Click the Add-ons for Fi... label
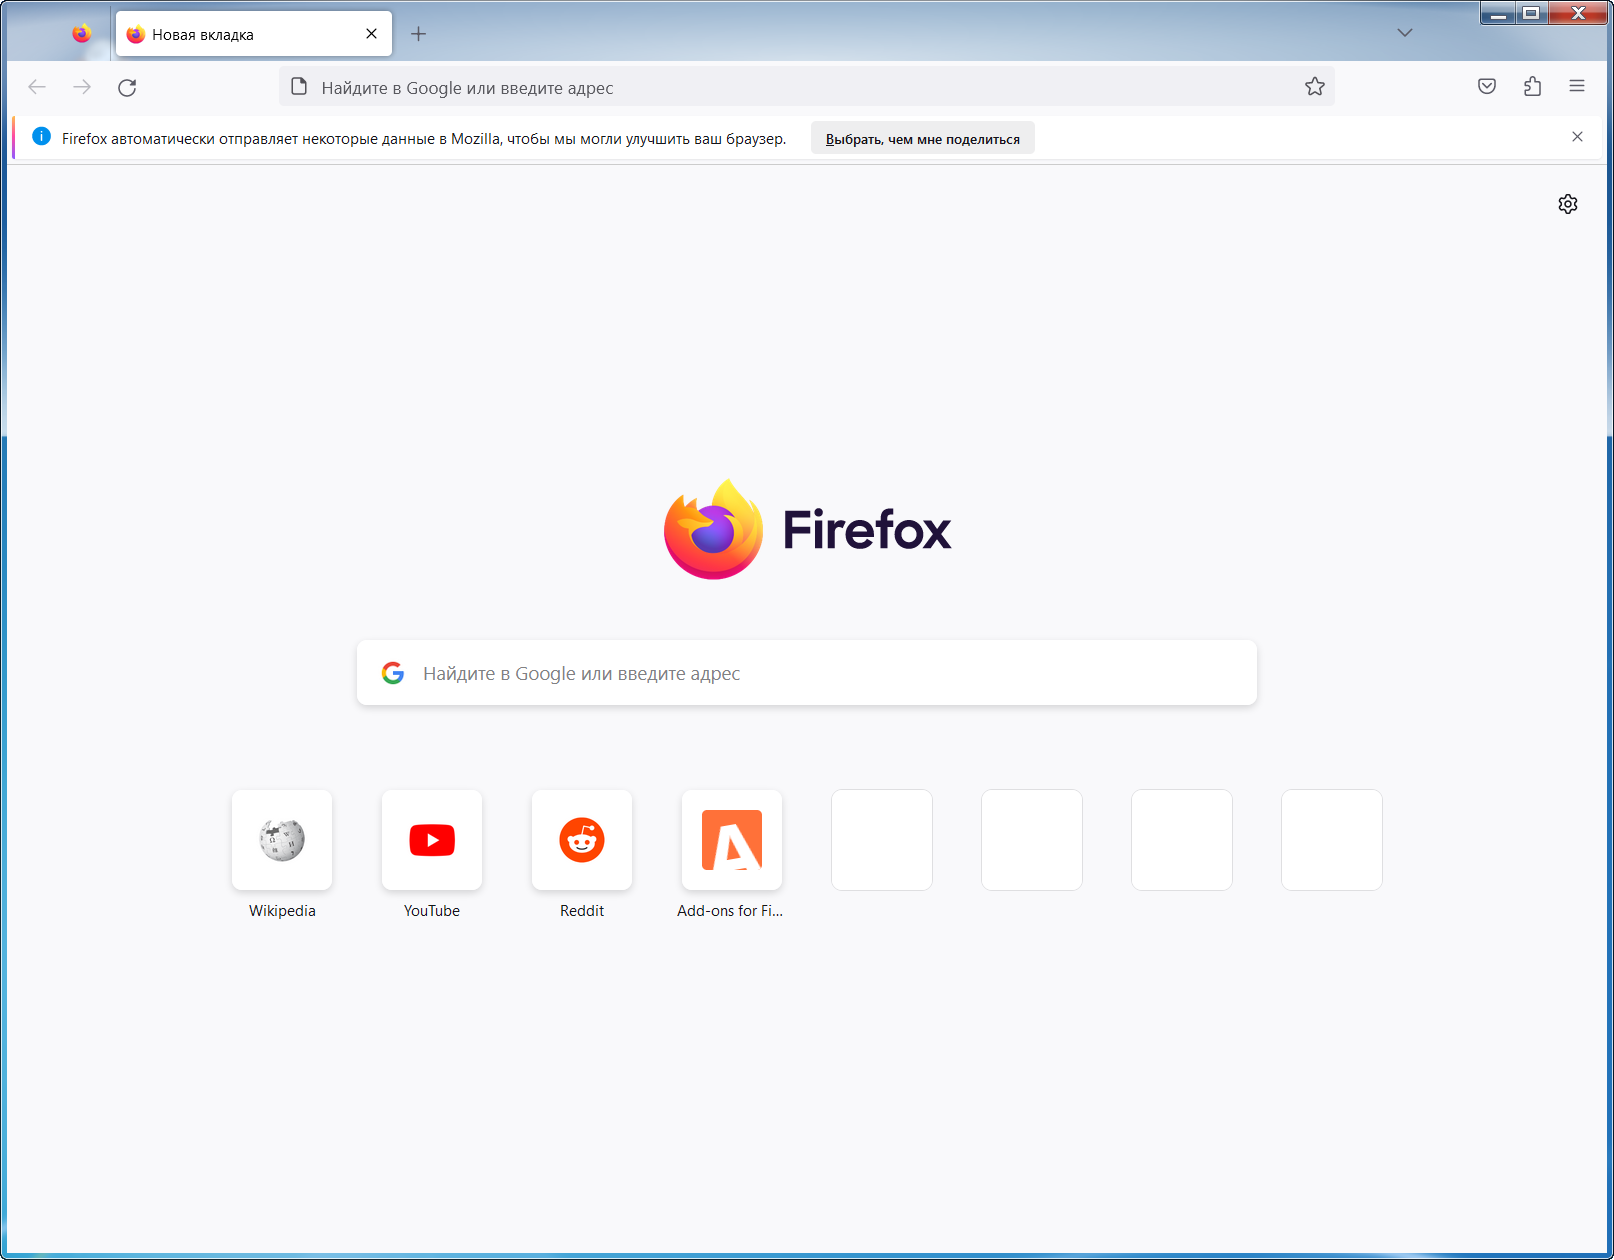This screenshot has width=1614, height=1260. pos(730,911)
